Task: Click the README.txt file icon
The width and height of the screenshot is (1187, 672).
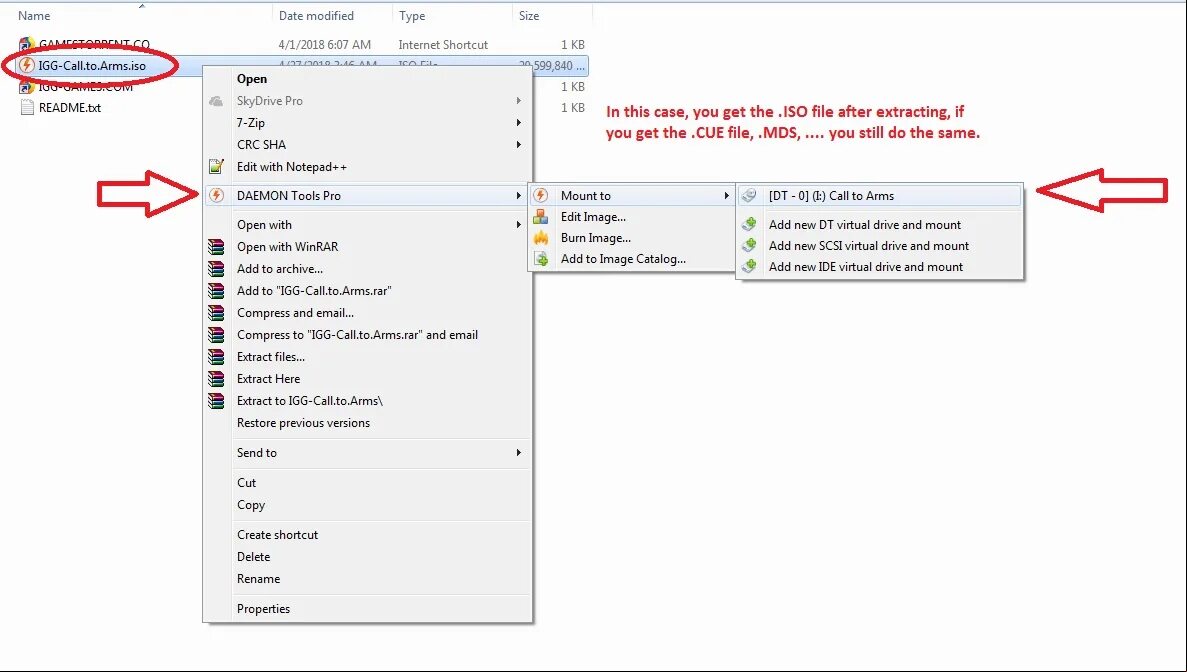Action: [26, 107]
